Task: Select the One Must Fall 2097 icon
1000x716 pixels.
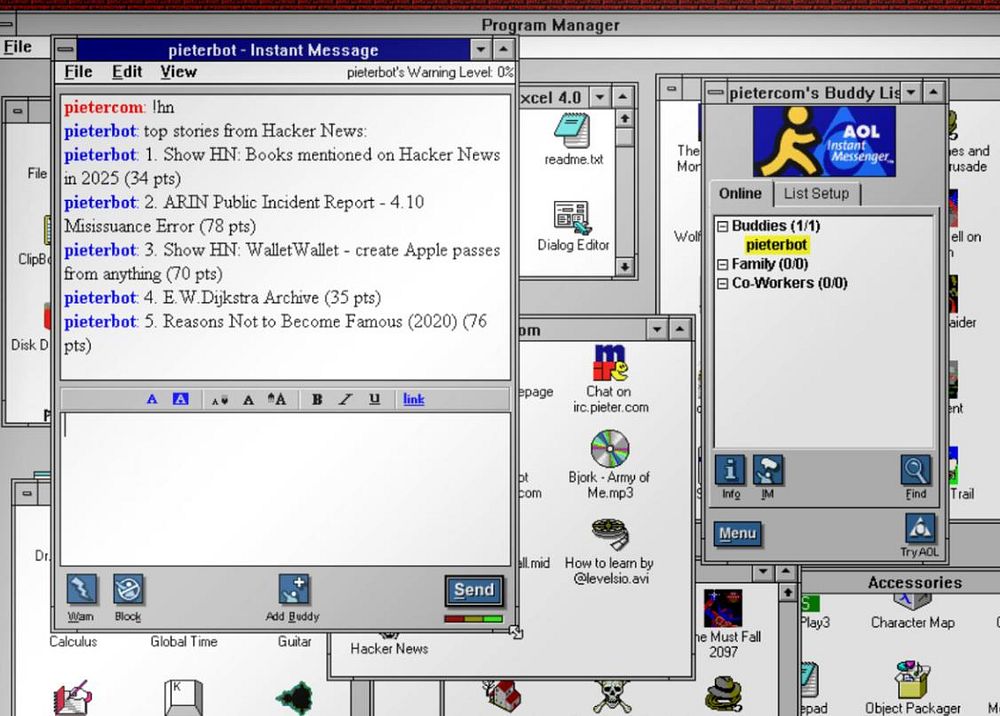Action: tap(723, 624)
